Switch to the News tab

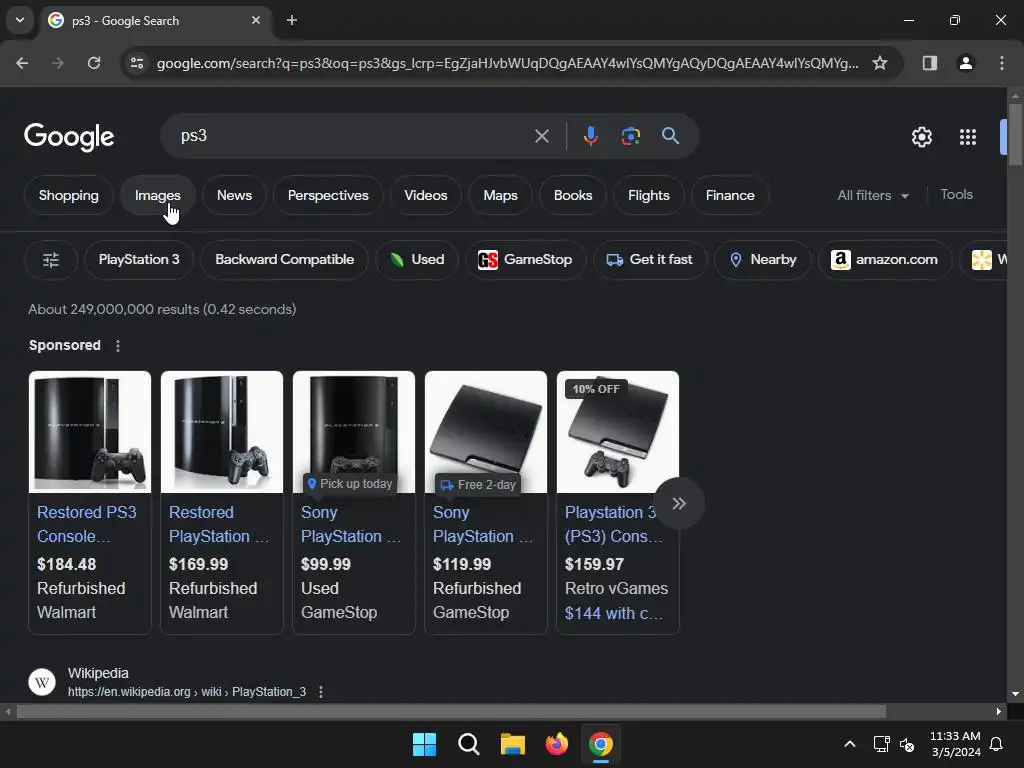click(x=234, y=195)
